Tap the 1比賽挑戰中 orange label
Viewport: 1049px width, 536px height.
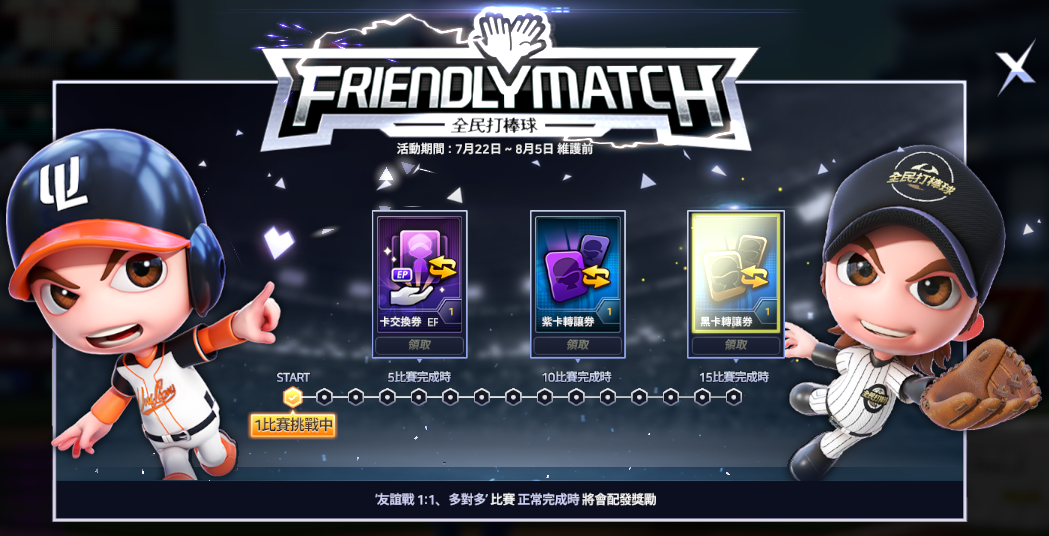click(x=293, y=425)
